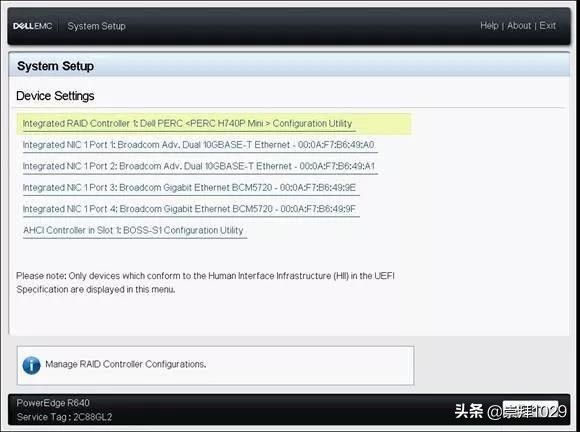580x432 pixels.
Task: Click the 'Manage RAID Controller Configurations.' text
Action: (x=126, y=364)
